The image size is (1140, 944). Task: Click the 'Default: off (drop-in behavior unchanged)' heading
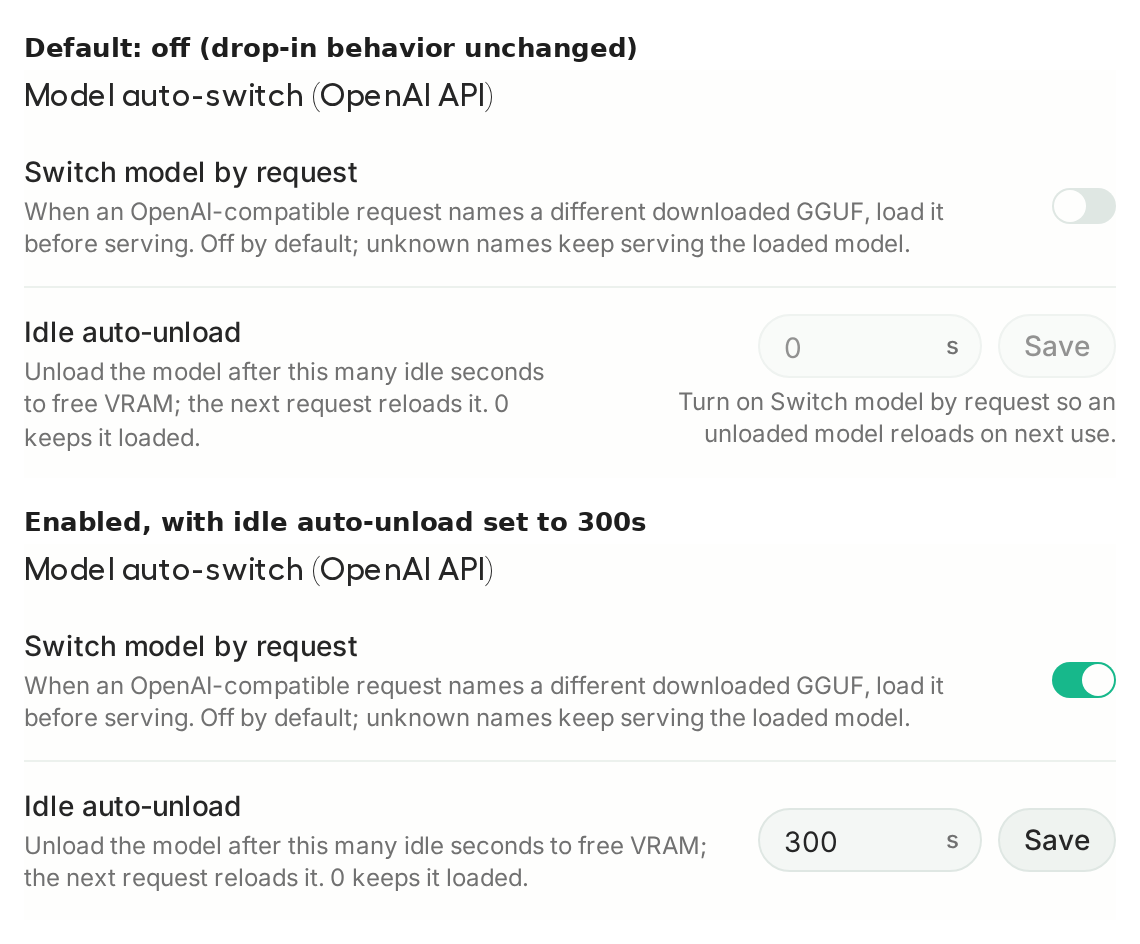click(x=331, y=48)
